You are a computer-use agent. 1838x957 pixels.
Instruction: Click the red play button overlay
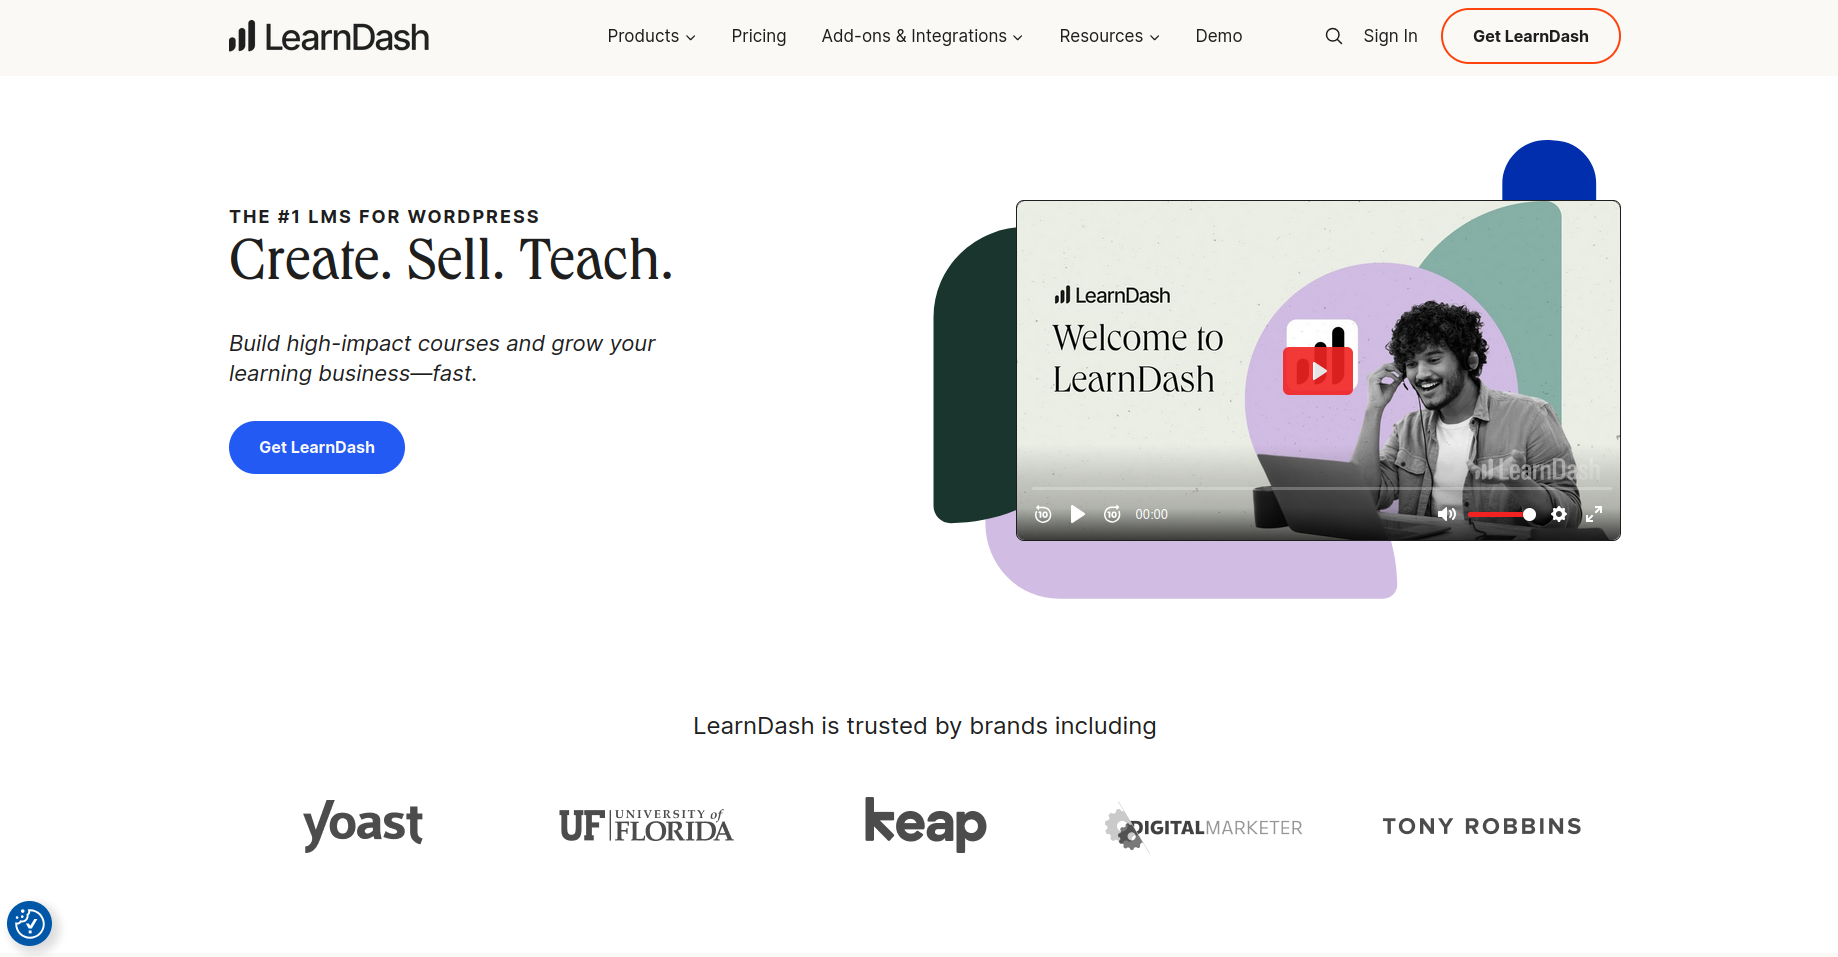click(x=1318, y=371)
